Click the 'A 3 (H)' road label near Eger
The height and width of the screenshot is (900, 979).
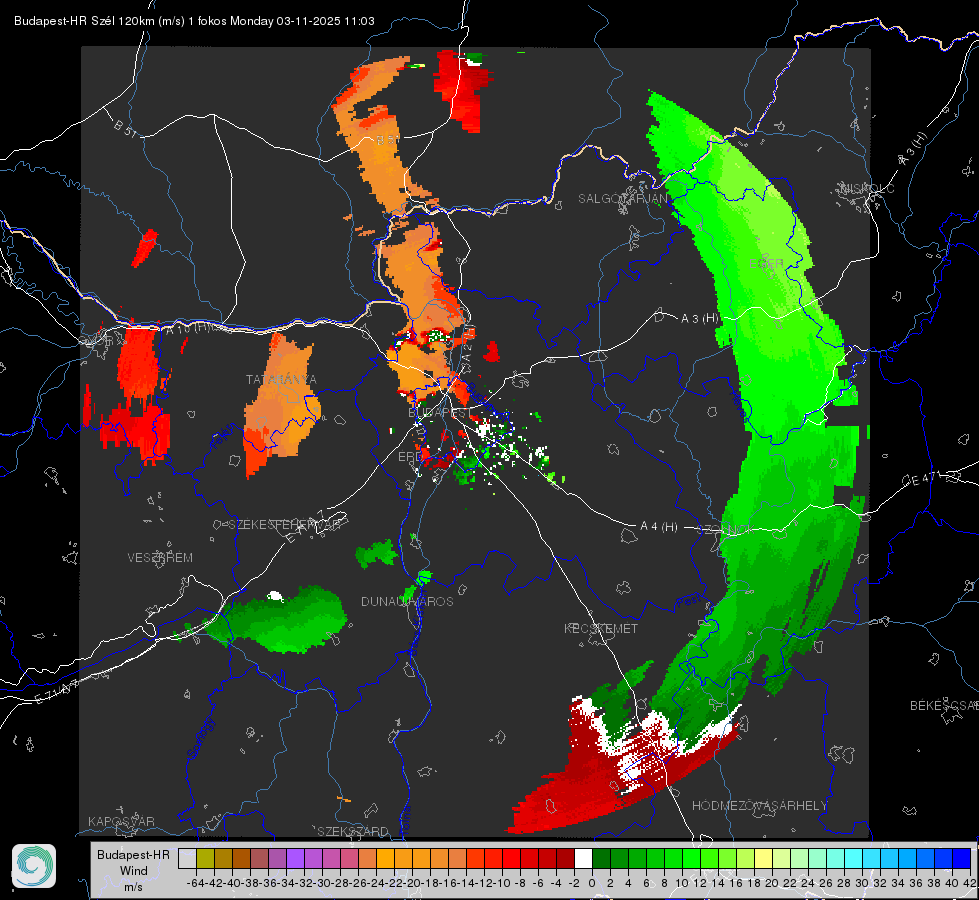click(699, 319)
